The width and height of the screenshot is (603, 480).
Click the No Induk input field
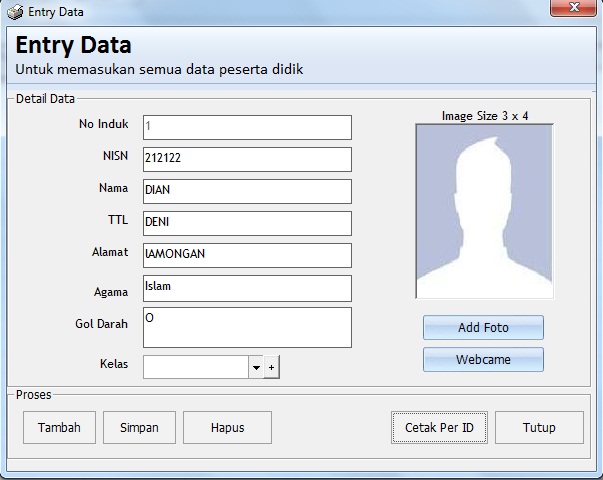[247, 127]
